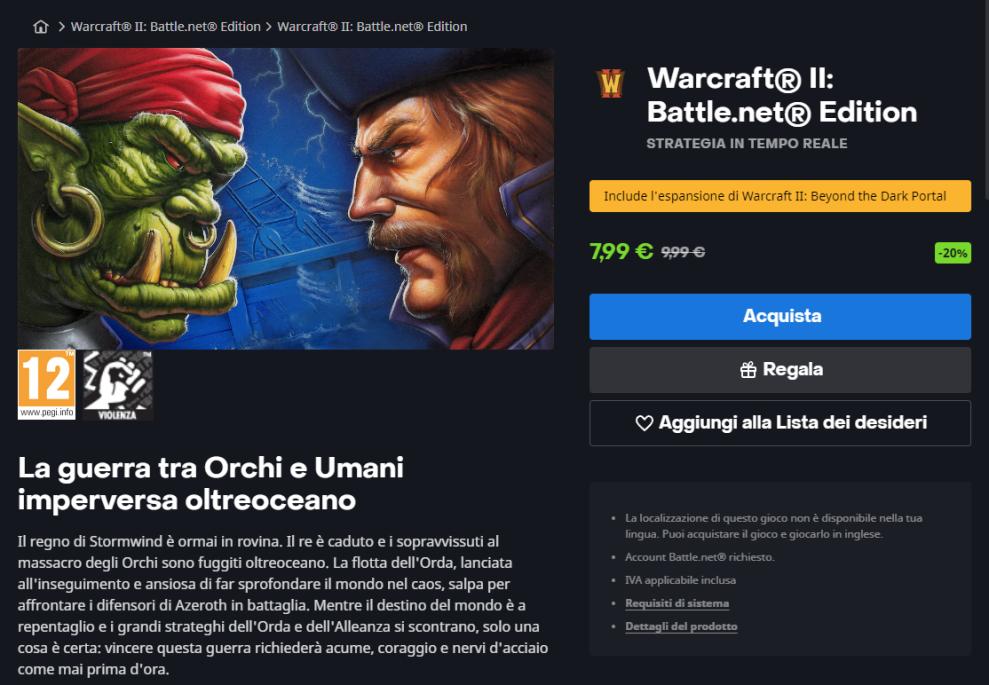Open the second Warcraft II breadcrumb link

(372, 26)
